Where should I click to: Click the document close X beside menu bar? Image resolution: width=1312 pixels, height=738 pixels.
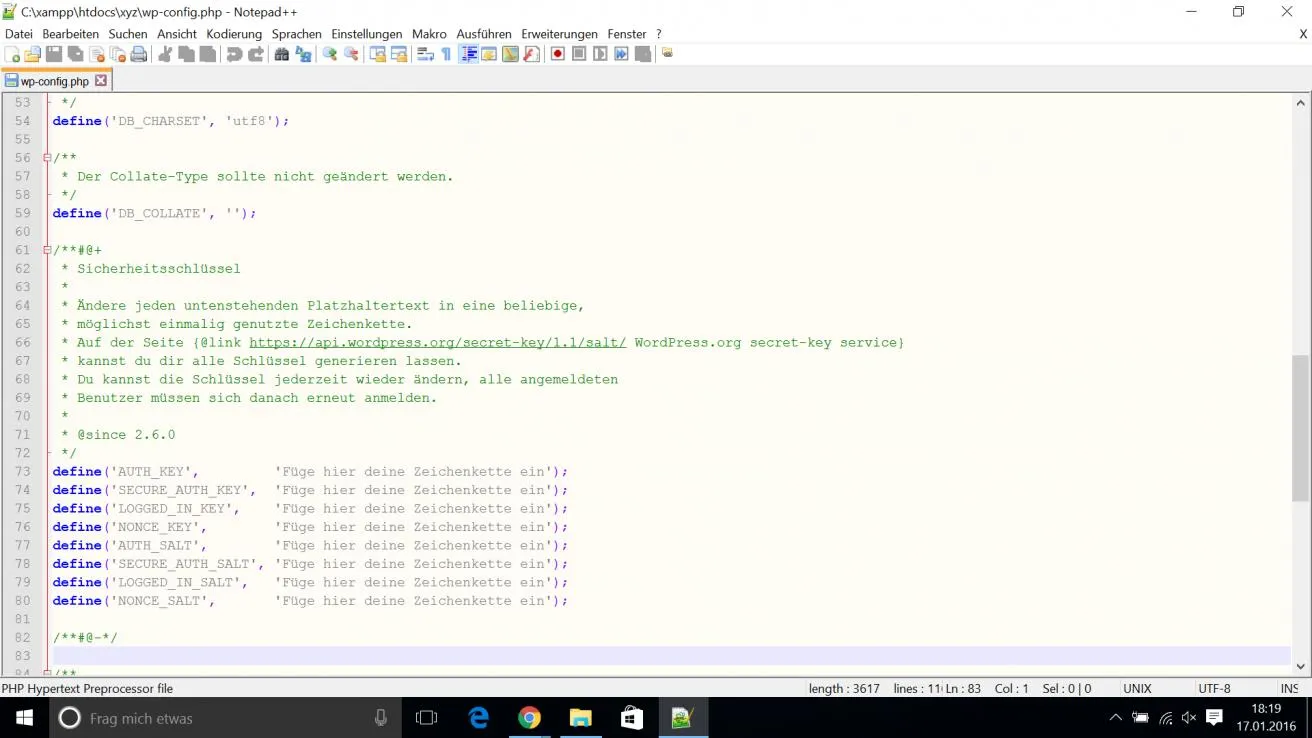[1303, 34]
